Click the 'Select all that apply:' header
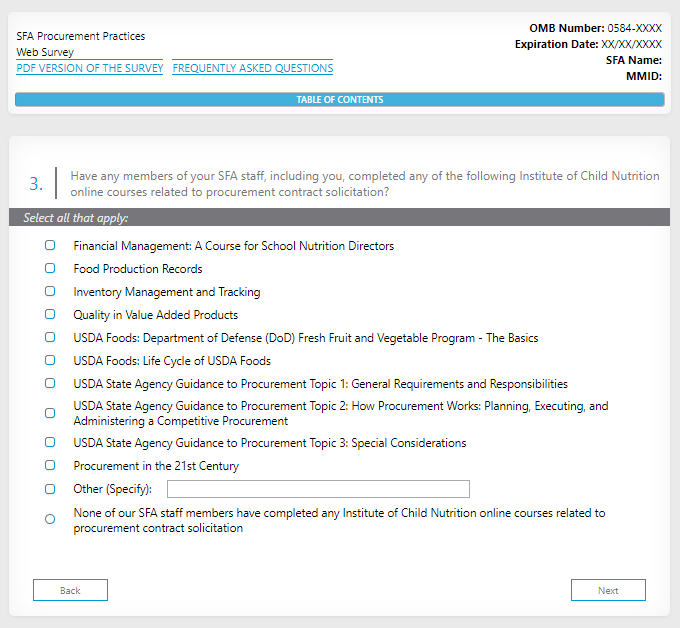680x628 pixels. [x=76, y=218]
